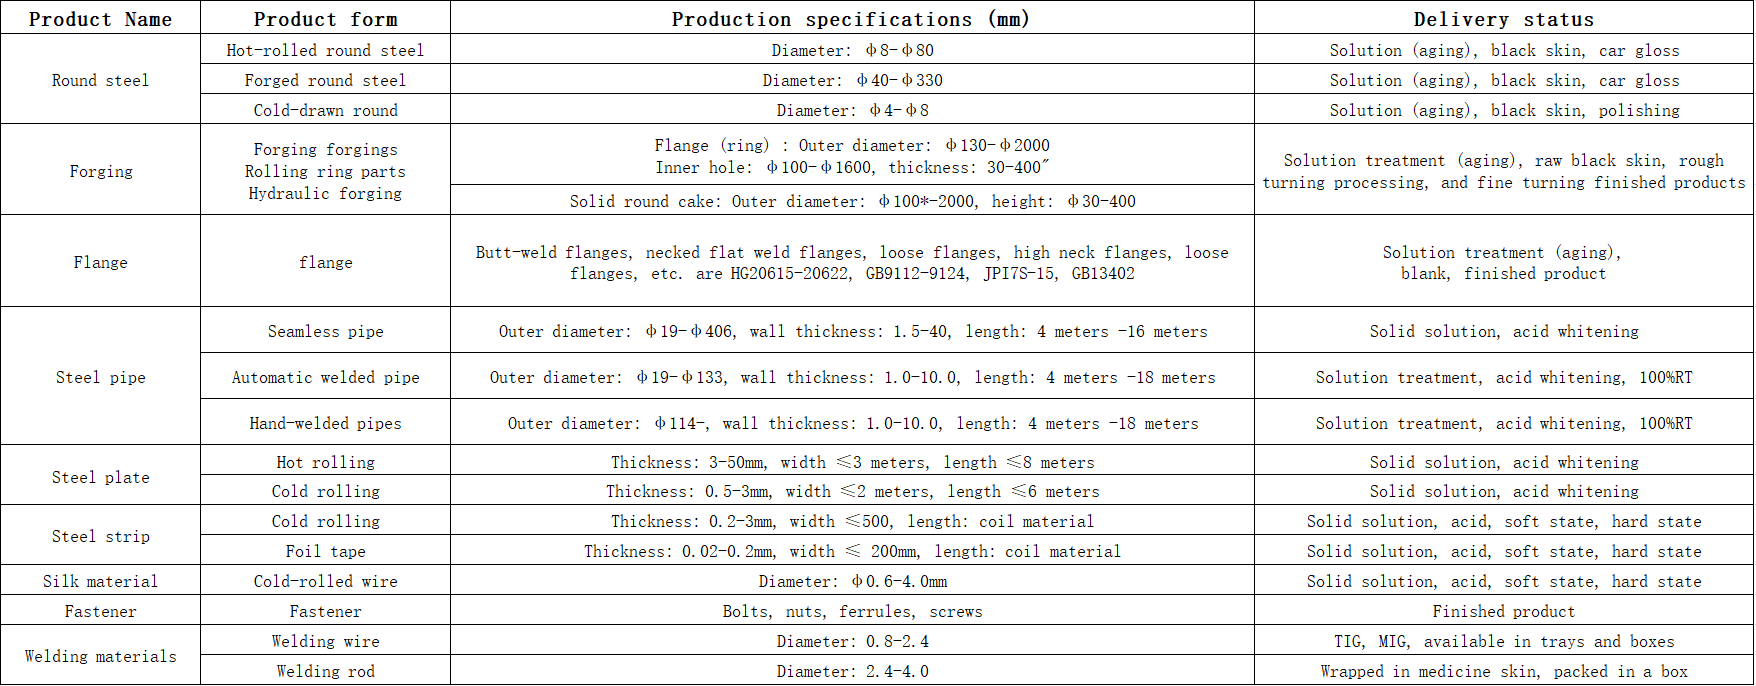The width and height of the screenshot is (1756, 686).
Task: Click the Welding rod cell
Action: 325,671
